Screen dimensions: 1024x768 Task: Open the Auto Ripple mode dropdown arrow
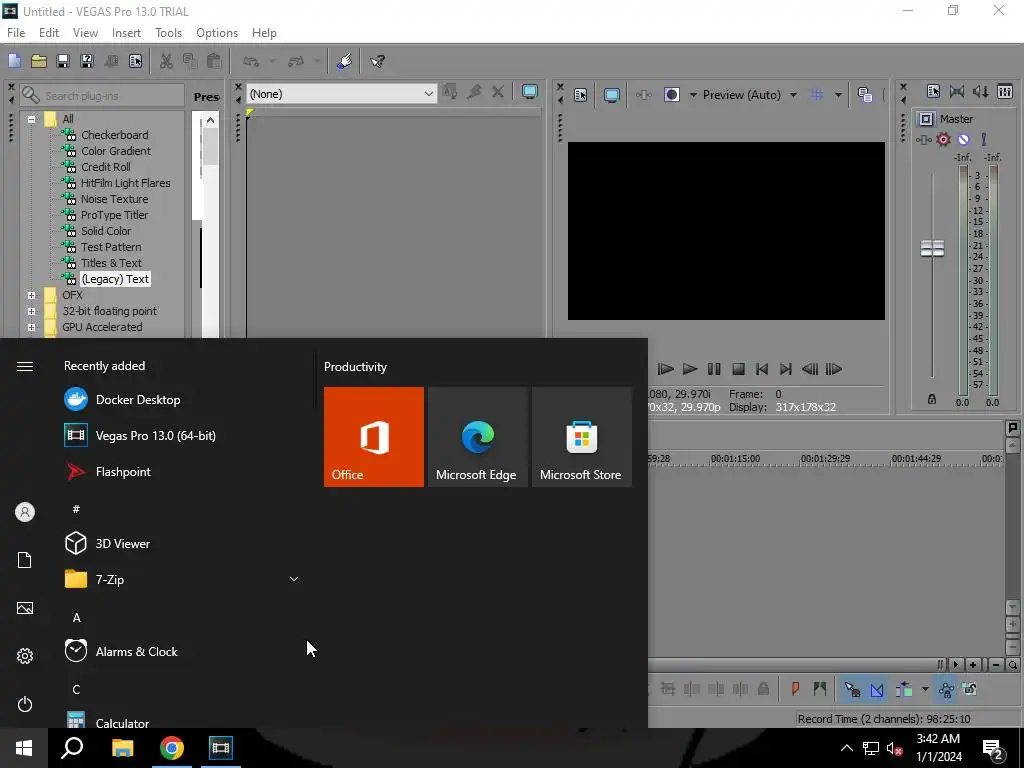point(925,689)
